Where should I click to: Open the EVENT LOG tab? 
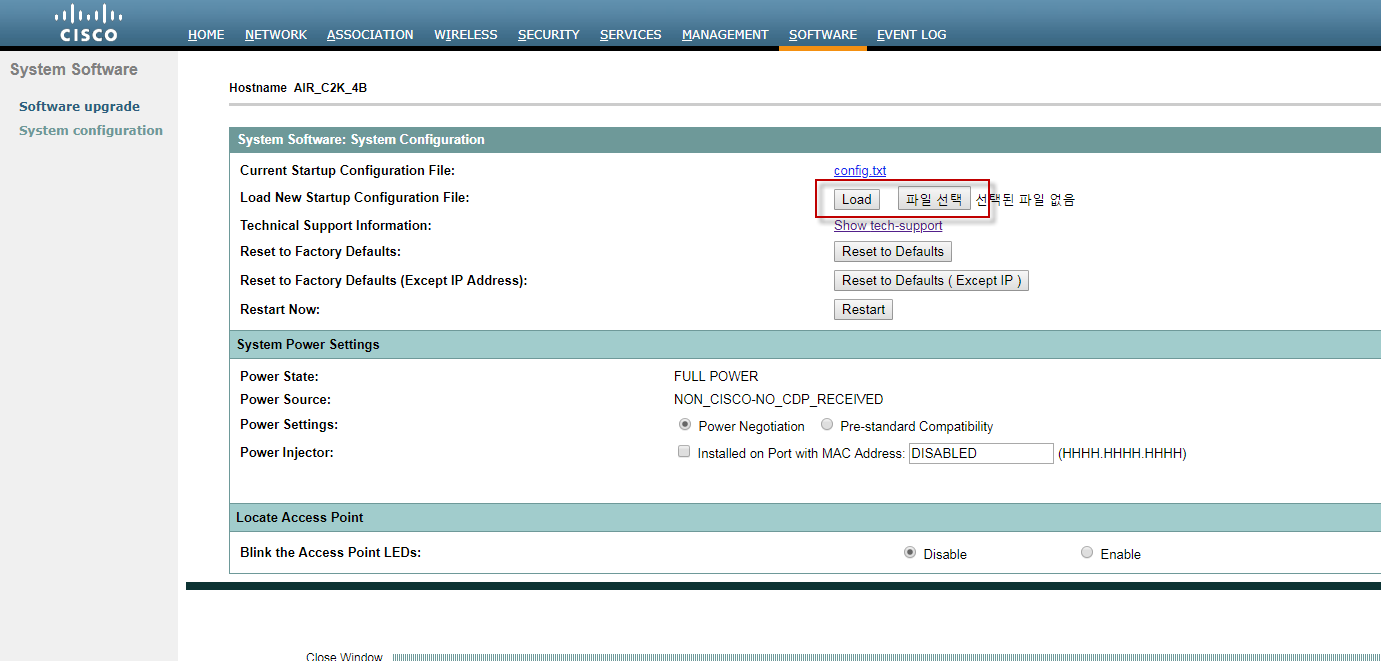pyautogui.click(x=911, y=34)
